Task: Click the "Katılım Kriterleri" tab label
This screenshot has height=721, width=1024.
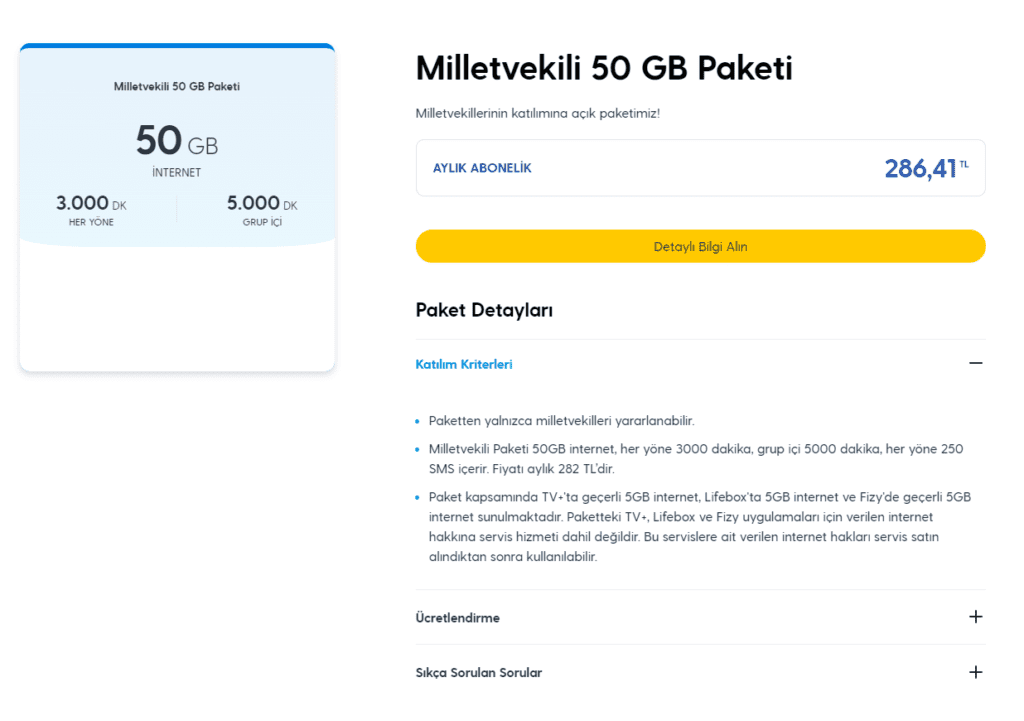Action: tap(464, 364)
